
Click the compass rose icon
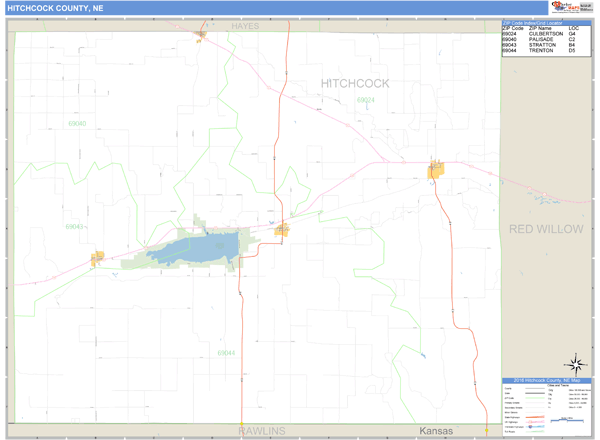(x=575, y=363)
